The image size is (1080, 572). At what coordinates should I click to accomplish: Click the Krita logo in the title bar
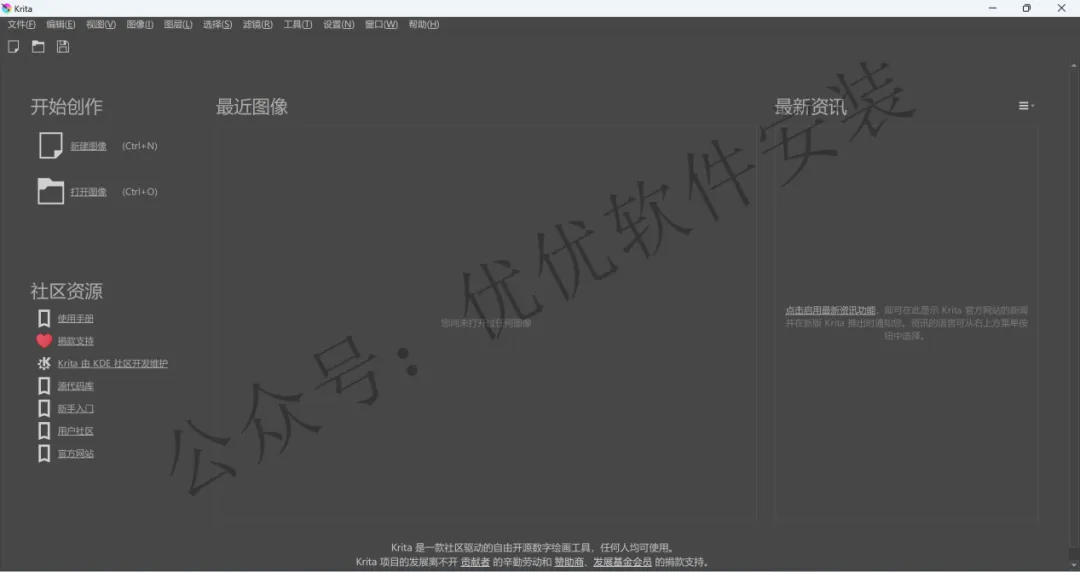(7, 8)
